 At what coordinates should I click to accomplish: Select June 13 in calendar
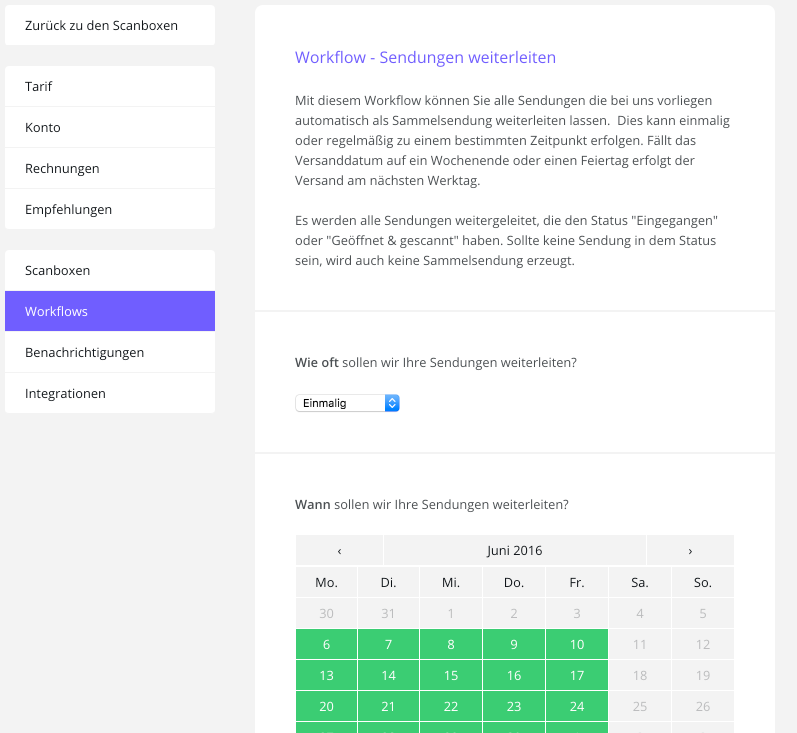tap(326, 676)
